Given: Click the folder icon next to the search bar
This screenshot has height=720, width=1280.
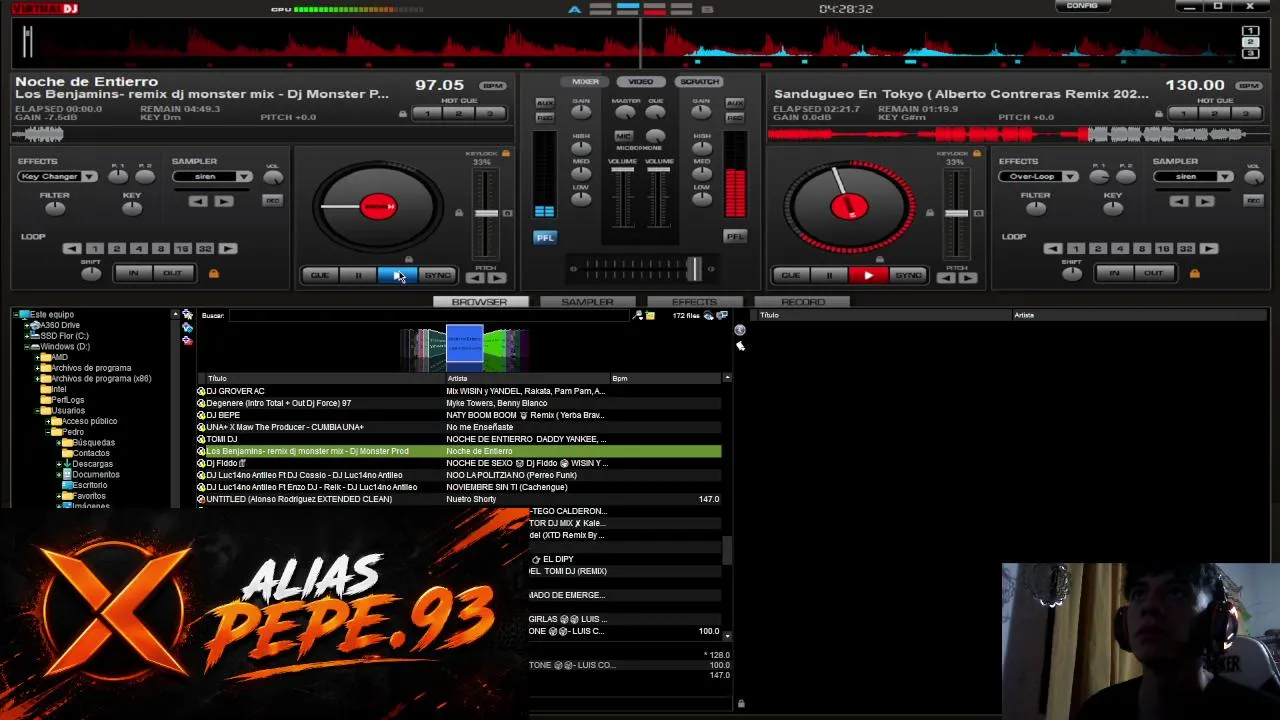Looking at the screenshot, I should (x=650, y=316).
